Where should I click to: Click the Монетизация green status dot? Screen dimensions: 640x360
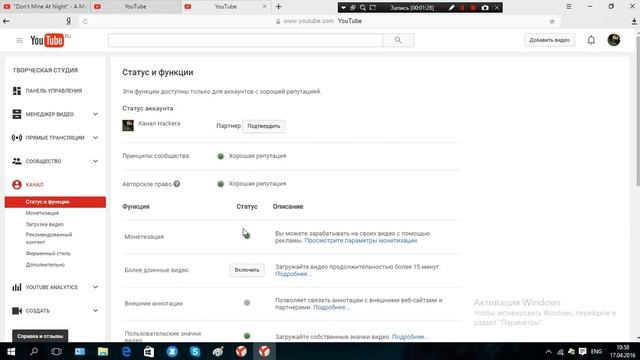[247, 236]
